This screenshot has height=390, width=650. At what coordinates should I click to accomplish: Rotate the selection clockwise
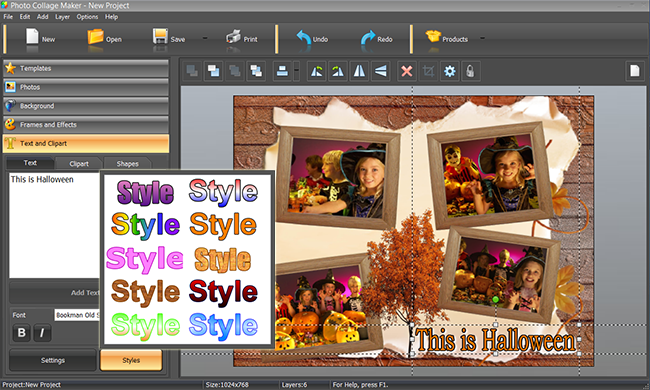(338, 71)
